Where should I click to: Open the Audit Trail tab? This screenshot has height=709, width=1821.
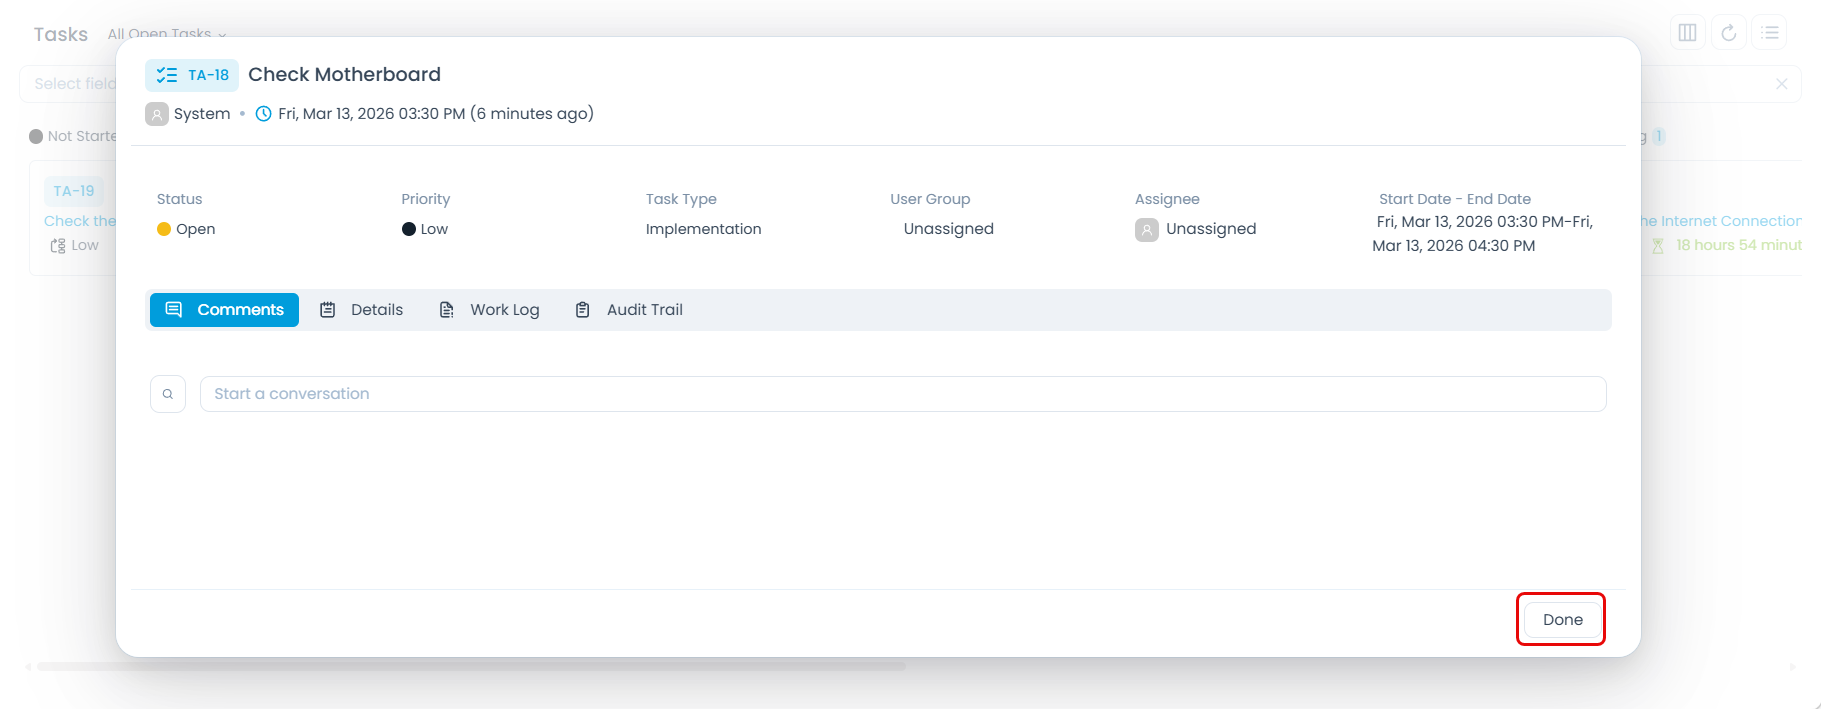pos(630,310)
